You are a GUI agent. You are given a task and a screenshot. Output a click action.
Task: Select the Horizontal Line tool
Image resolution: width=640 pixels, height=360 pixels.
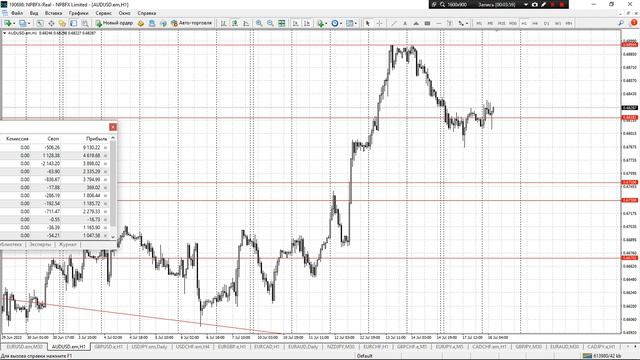438,23
